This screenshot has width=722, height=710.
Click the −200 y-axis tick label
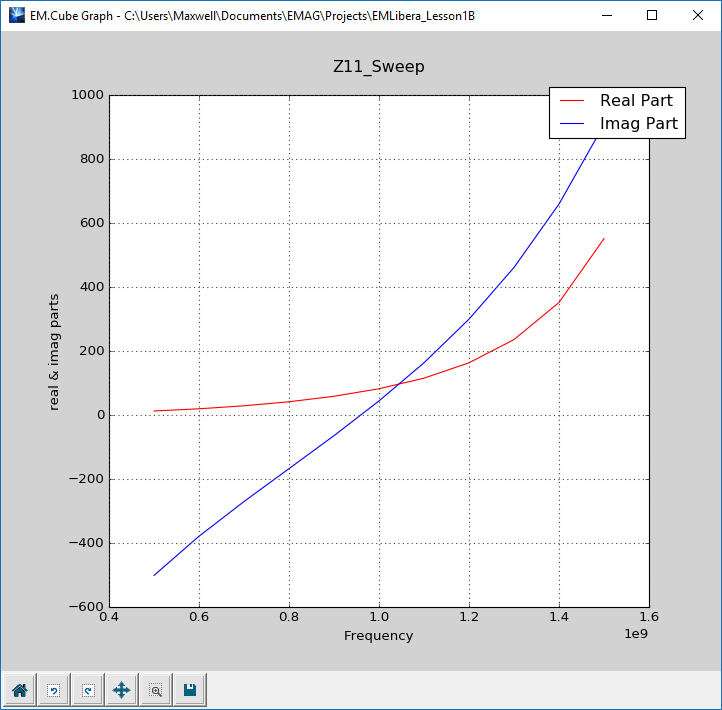pyautogui.click(x=87, y=479)
